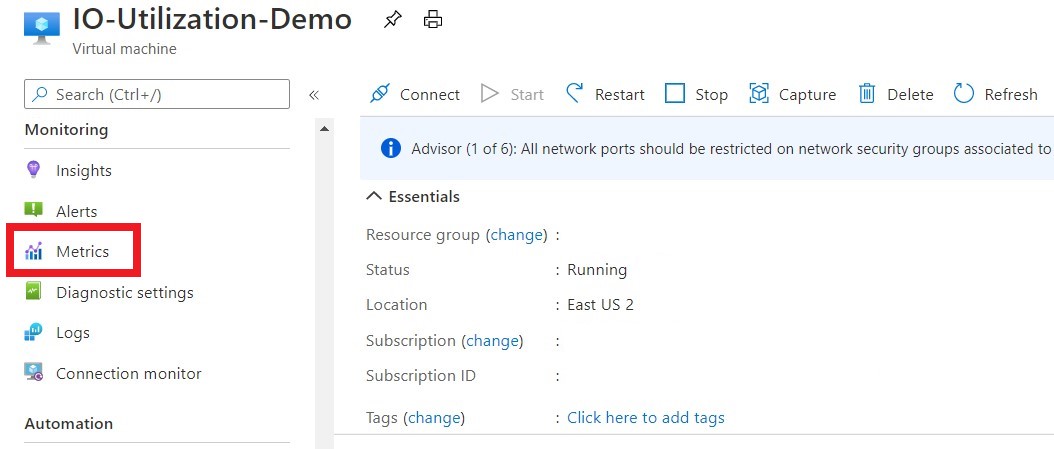Click the "Click here to add tags" link
This screenshot has width=1054, height=449.
pyautogui.click(x=645, y=418)
